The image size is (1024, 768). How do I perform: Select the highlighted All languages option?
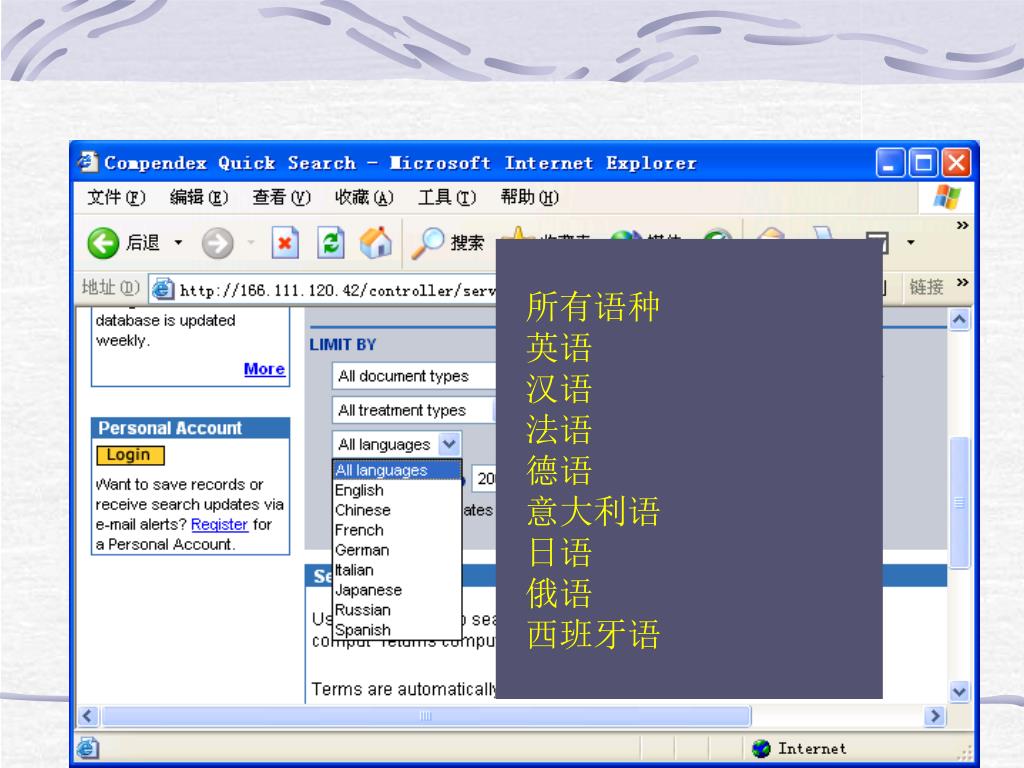point(396,470)
